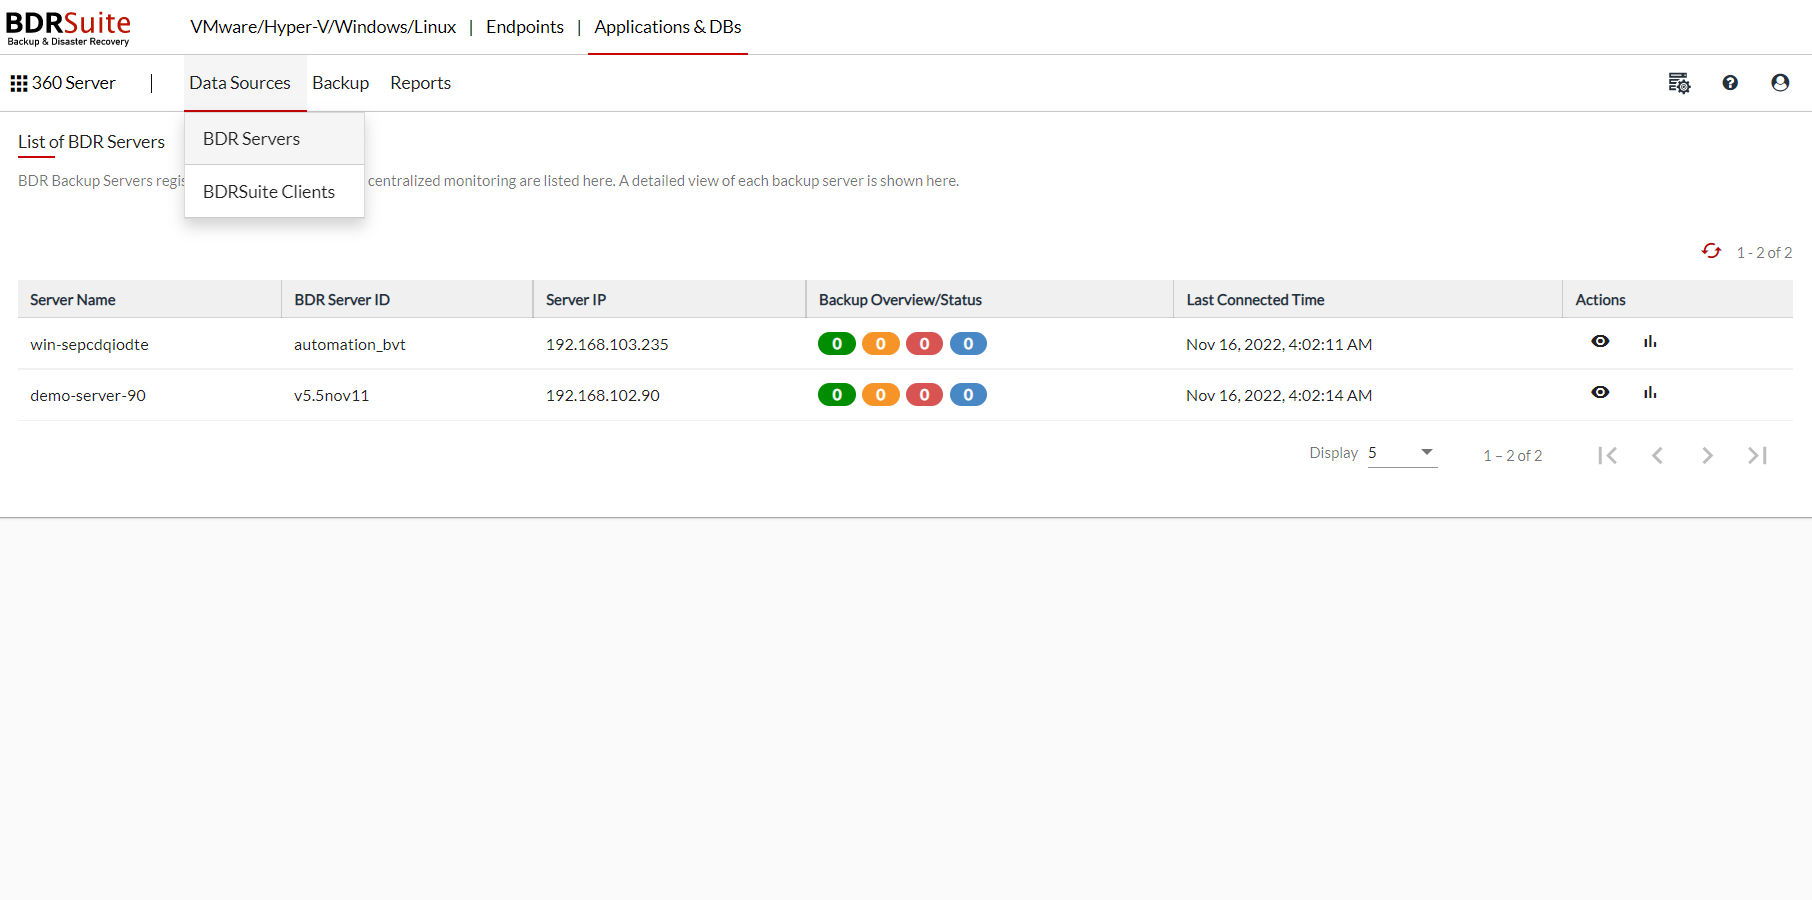Open the 360 Server apps grid icon

click(x=18, y=83)
